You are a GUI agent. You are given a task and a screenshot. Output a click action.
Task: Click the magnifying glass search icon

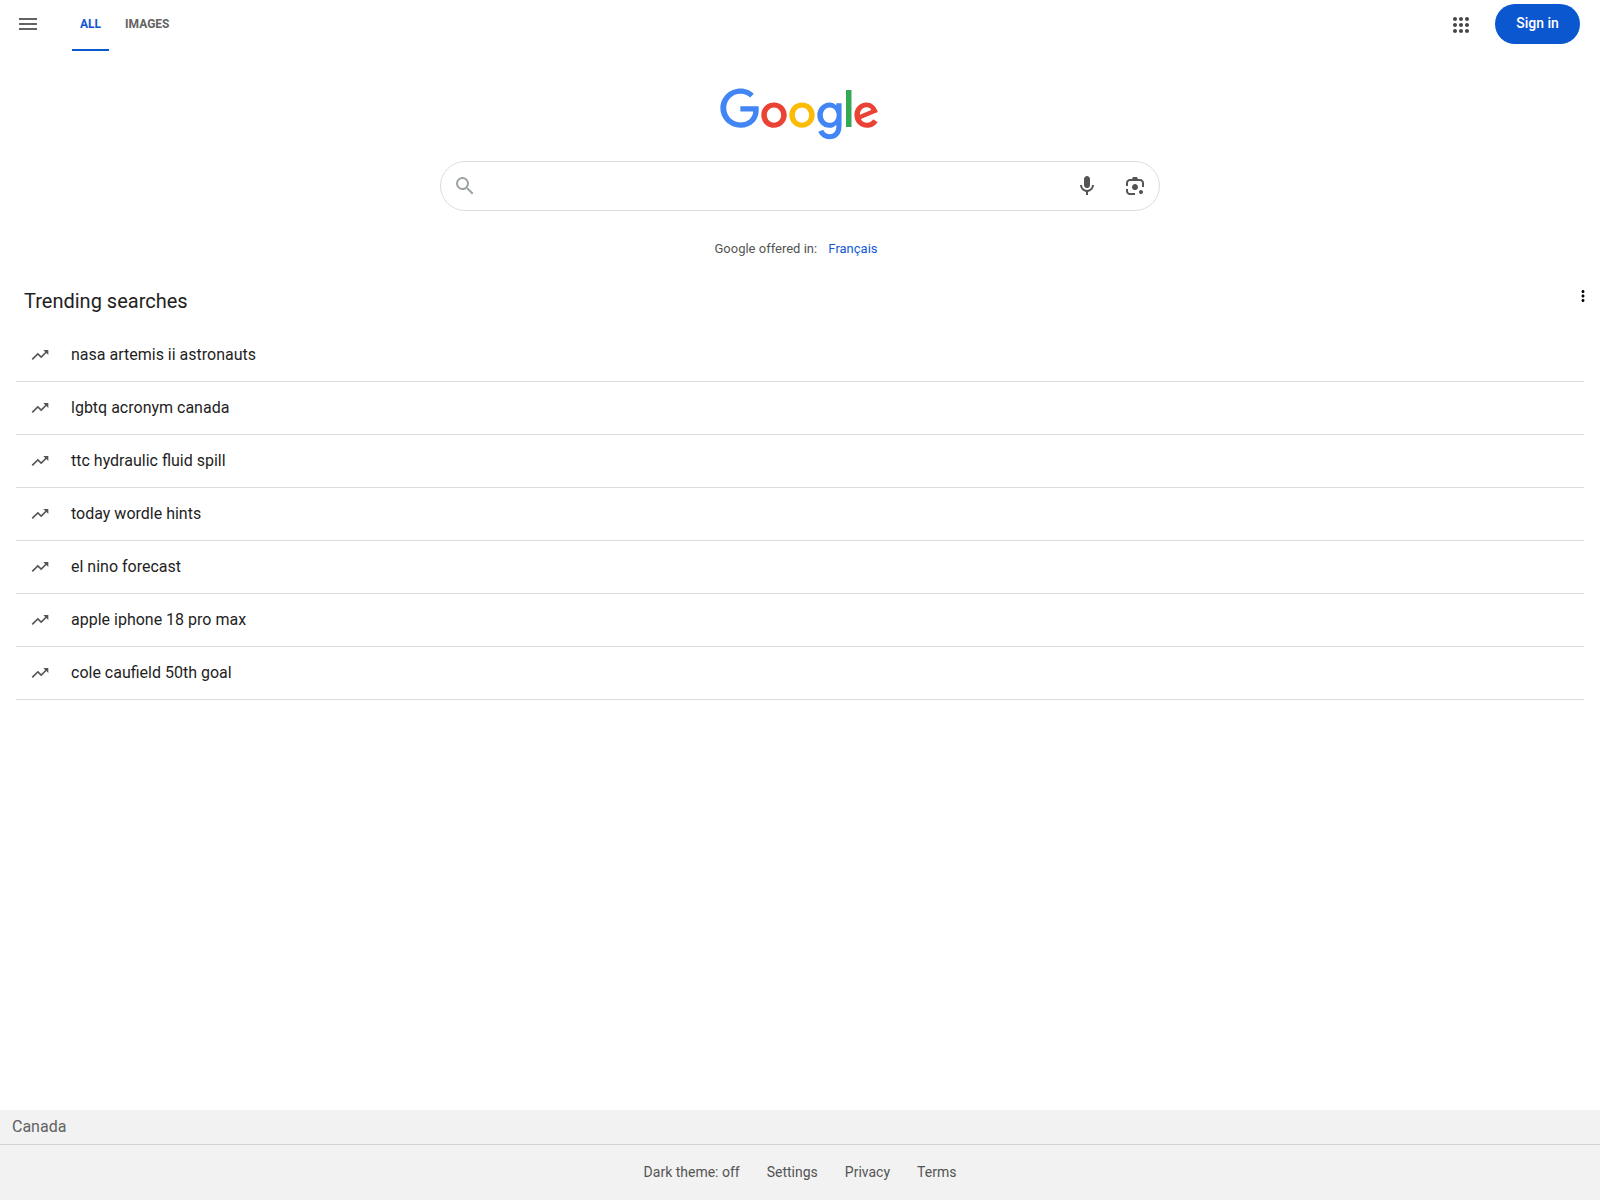pos(465,186)
